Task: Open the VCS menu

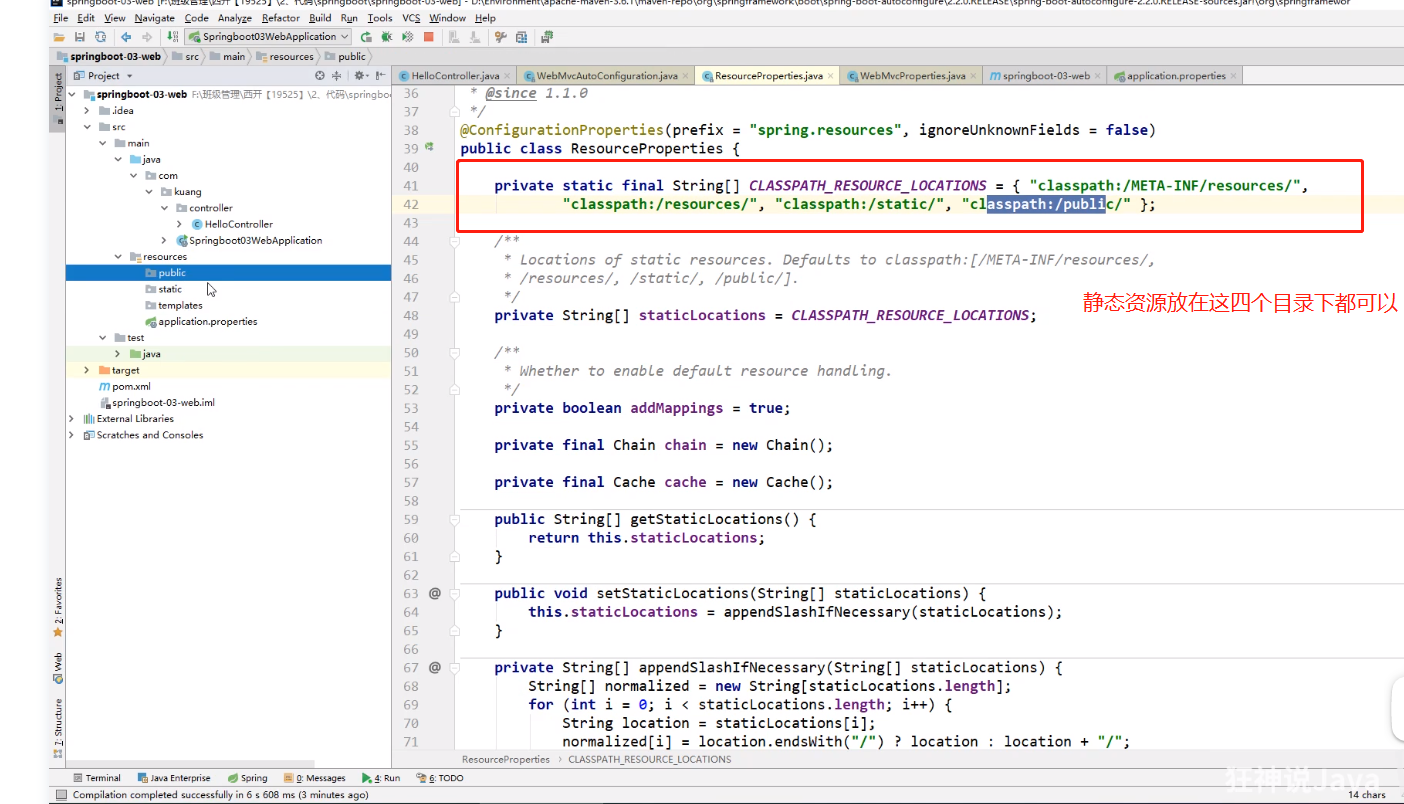Action: [411, 18]
